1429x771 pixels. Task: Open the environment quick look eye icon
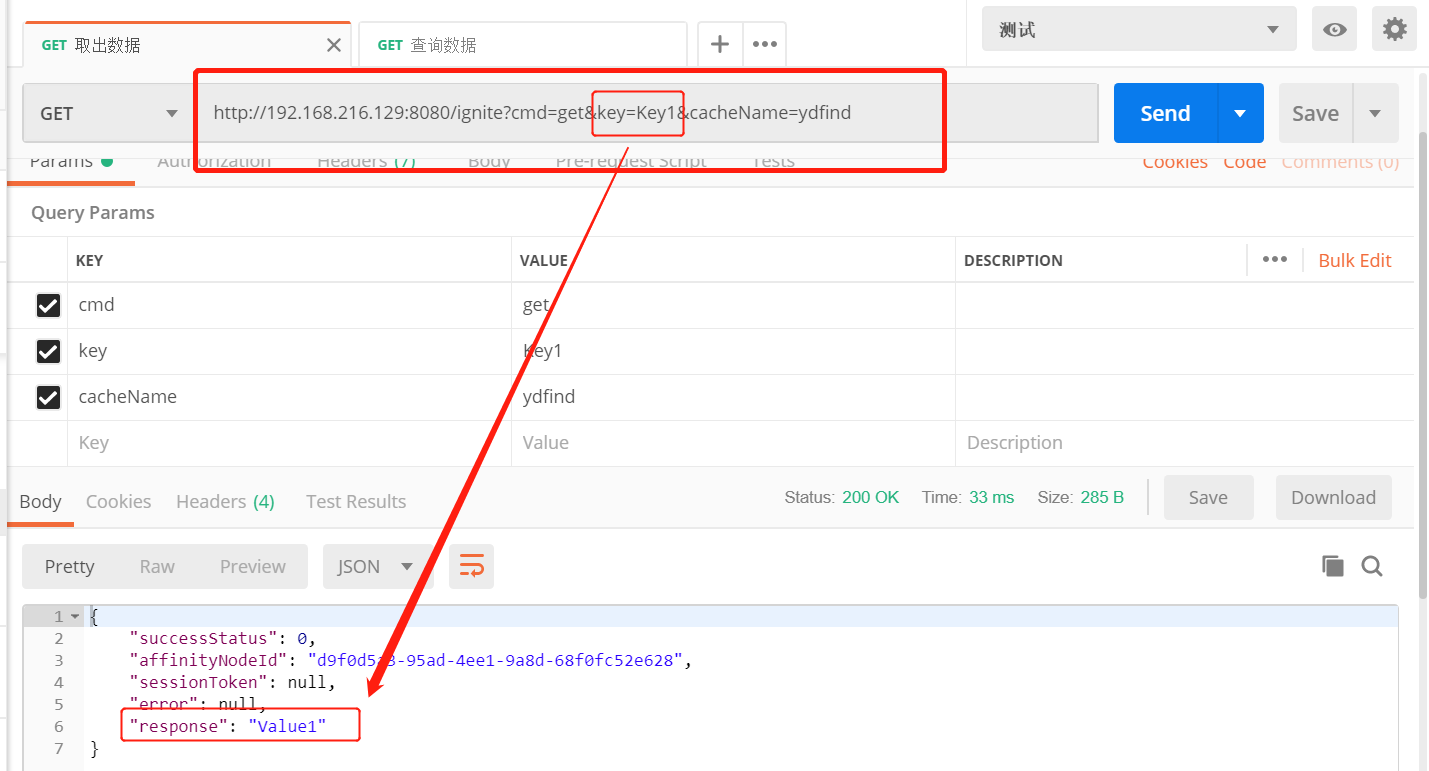point(1336,28)
